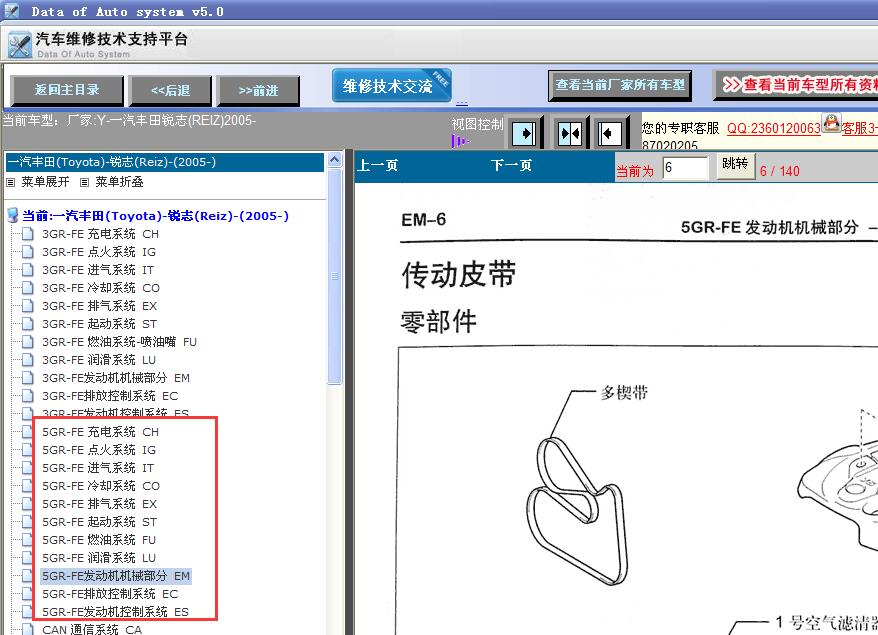Open 3GR-FE 排气系统 EX
Screen dimensions: 878x635
[x=99, y=306]
